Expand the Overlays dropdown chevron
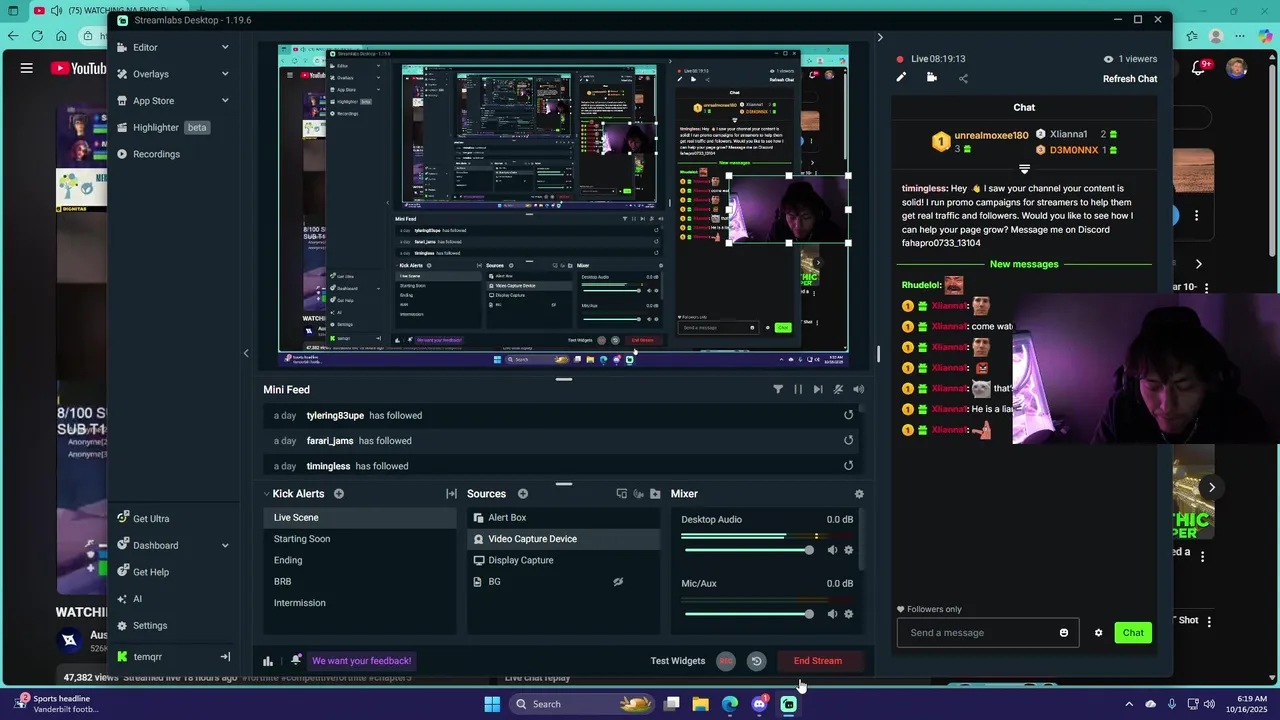 coord(225,74)
